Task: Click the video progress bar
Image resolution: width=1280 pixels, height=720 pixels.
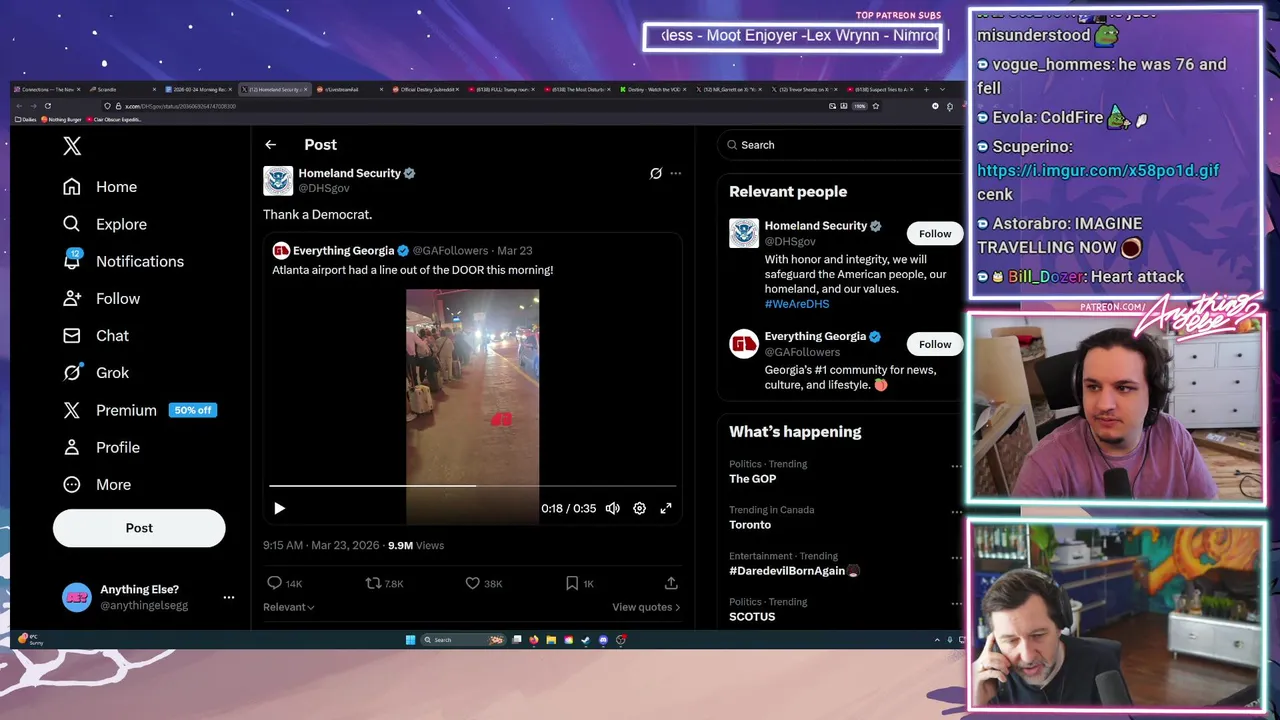Action: [472, 486]
